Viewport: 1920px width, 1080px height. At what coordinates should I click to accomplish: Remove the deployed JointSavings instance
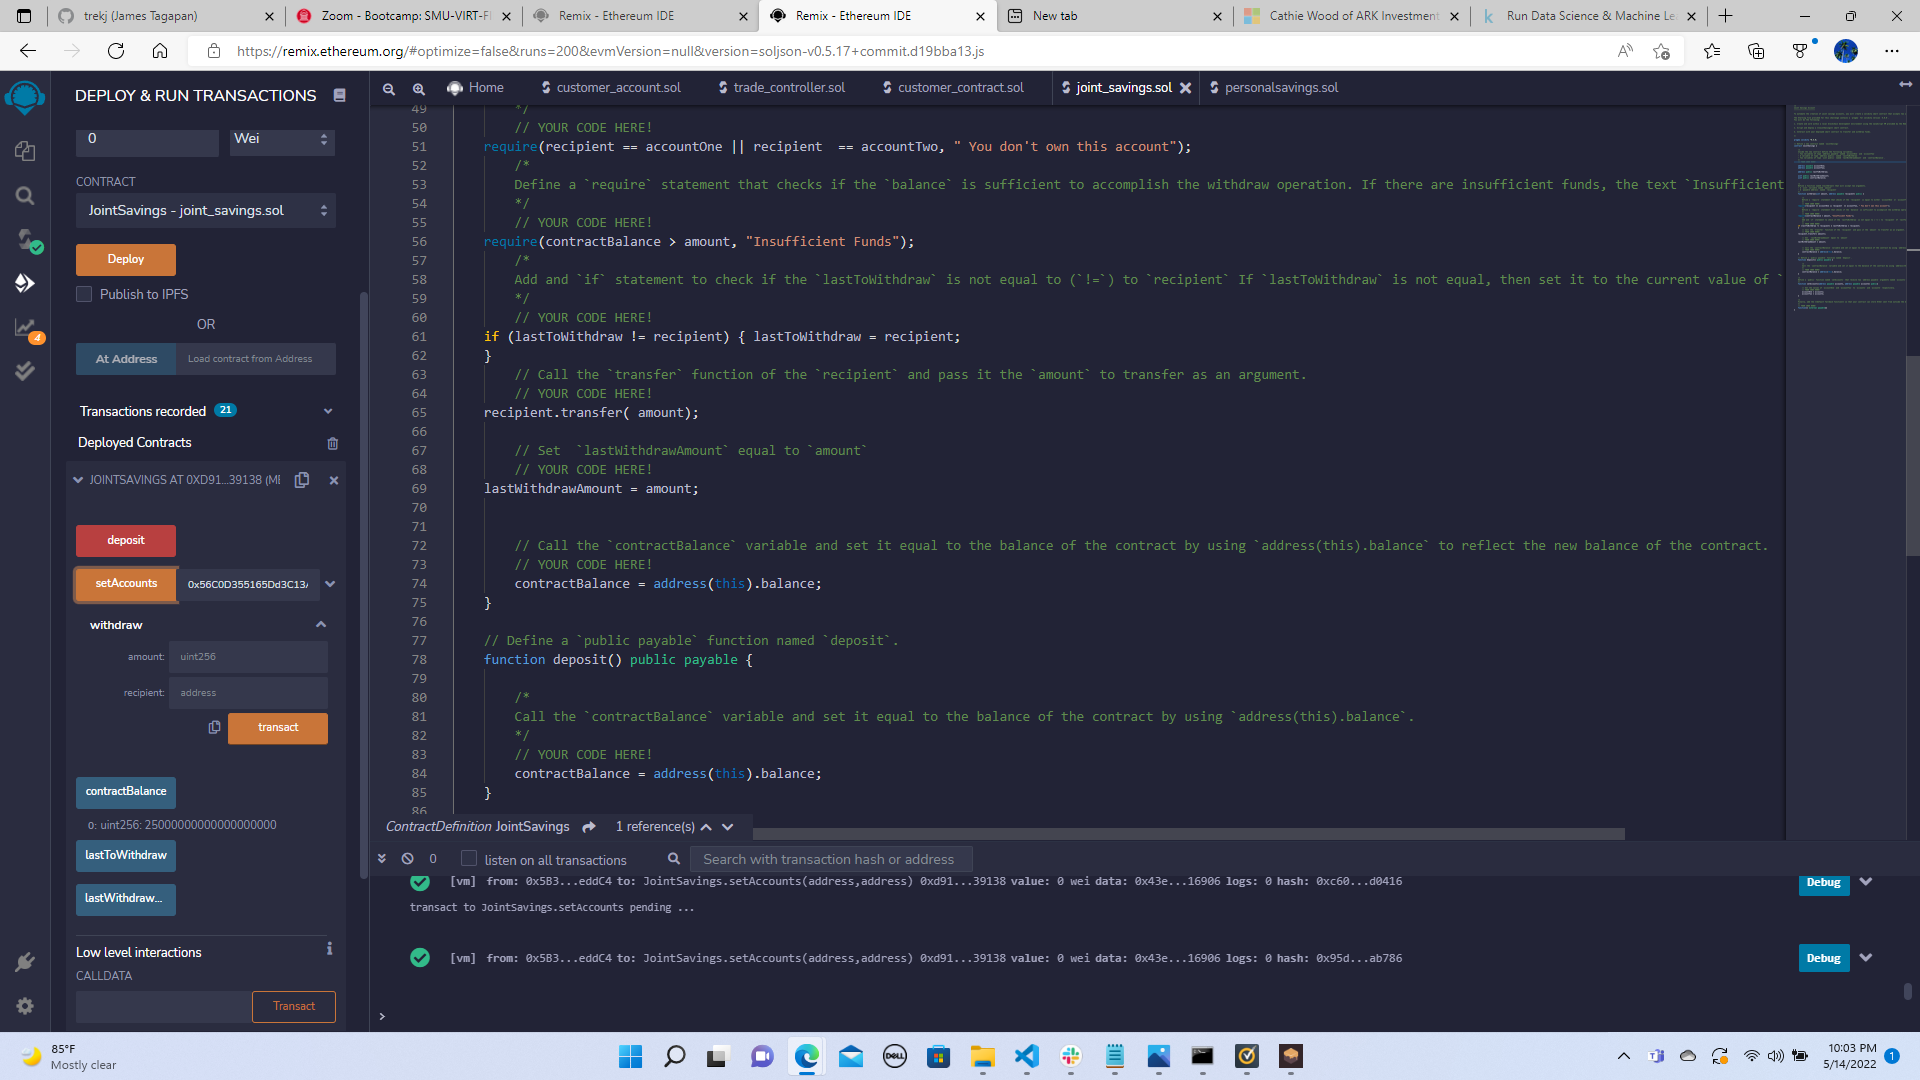pyautogui.click(x=334, y=480)
